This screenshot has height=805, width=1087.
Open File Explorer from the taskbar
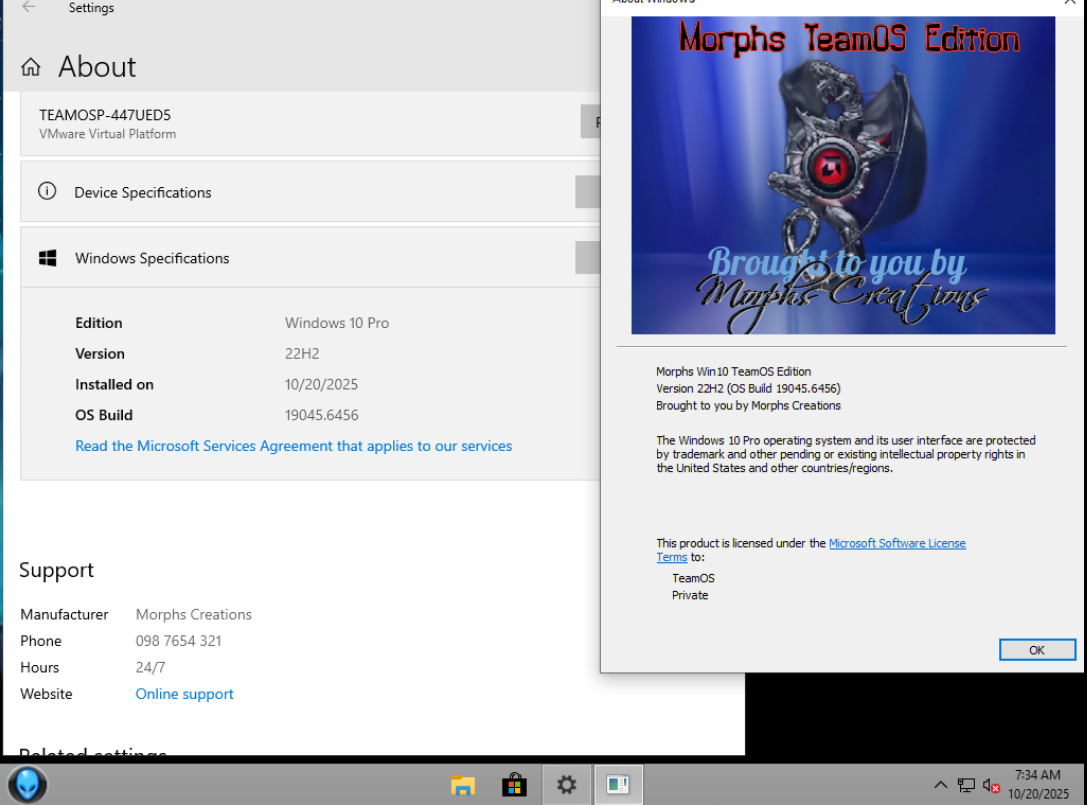[x=462, y=785]
